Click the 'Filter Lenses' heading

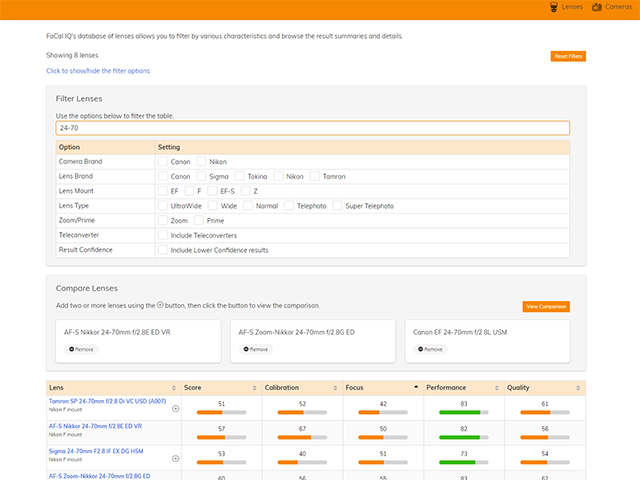point(79,99)
